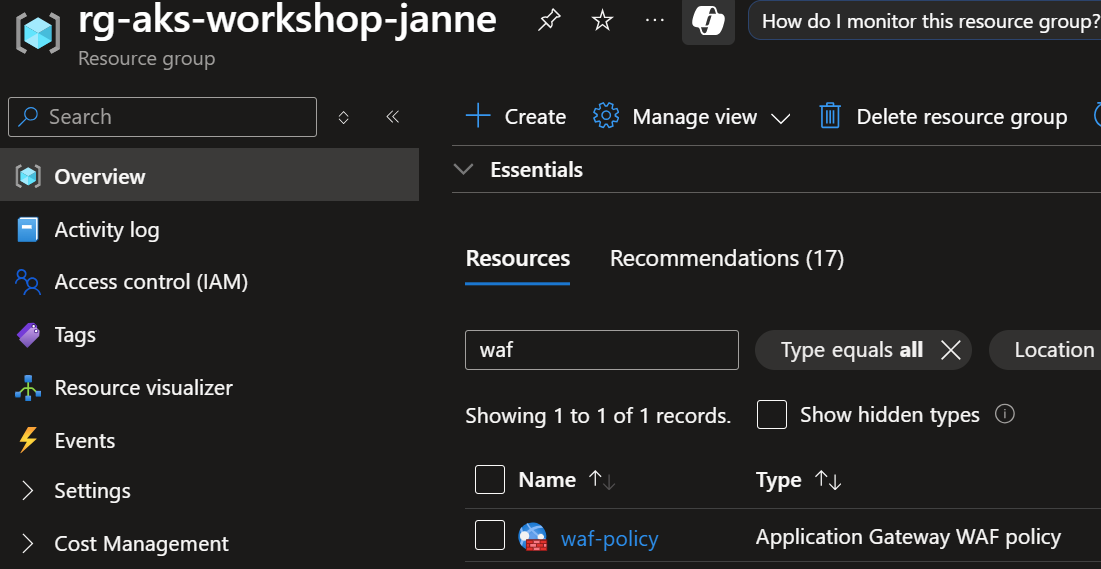The width and height of the screenshot is (1101, 569).
Task: Open Activity log in sidebar
Action: coord(106,230)
